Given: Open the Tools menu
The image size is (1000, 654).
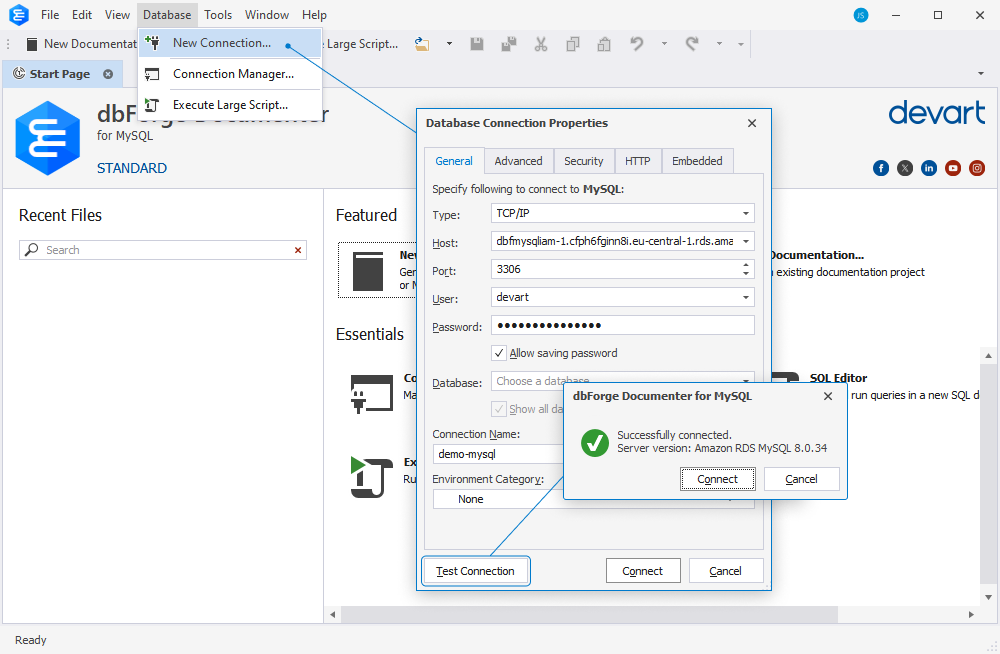Looking at the screenshot, I should [x=218, y=15].
